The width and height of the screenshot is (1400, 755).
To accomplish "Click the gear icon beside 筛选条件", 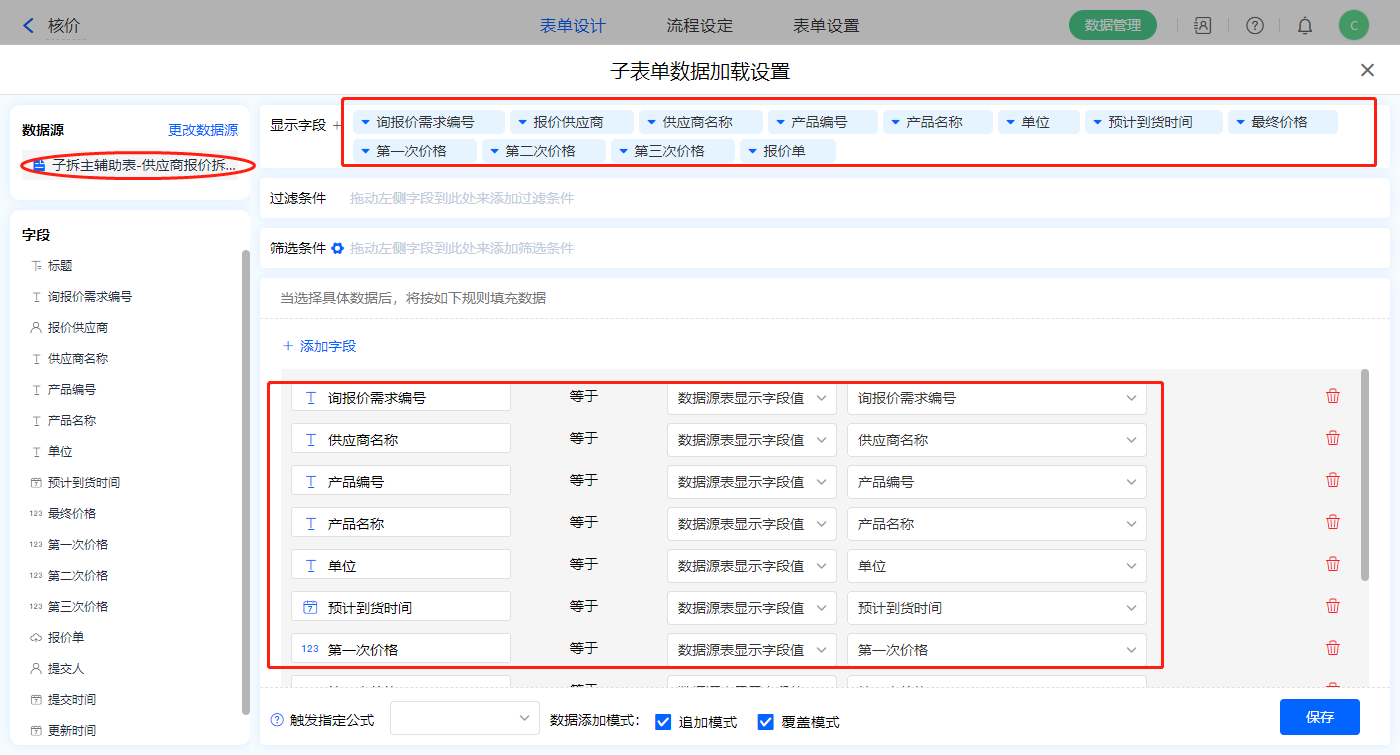I will [337, 248].
